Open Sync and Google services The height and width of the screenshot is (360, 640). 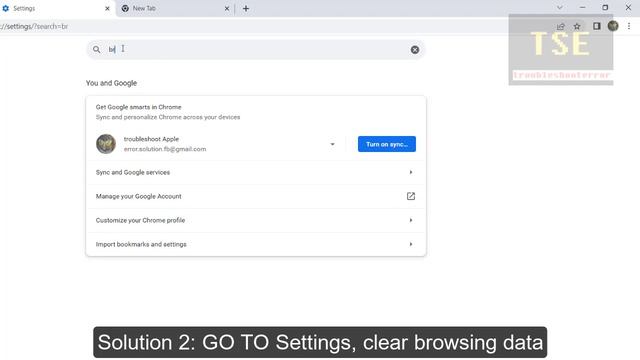[x=256, y=172]
